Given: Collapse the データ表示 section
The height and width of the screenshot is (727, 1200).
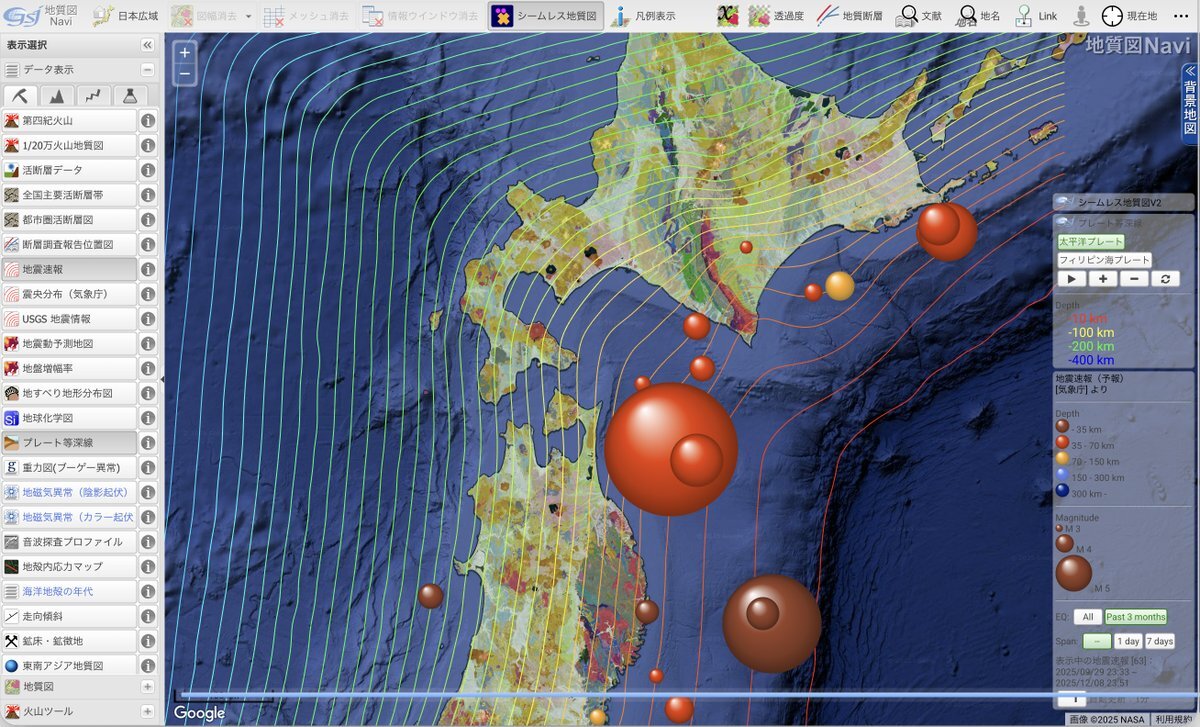Looking at the screenshot, I should [x=147, y=70].
